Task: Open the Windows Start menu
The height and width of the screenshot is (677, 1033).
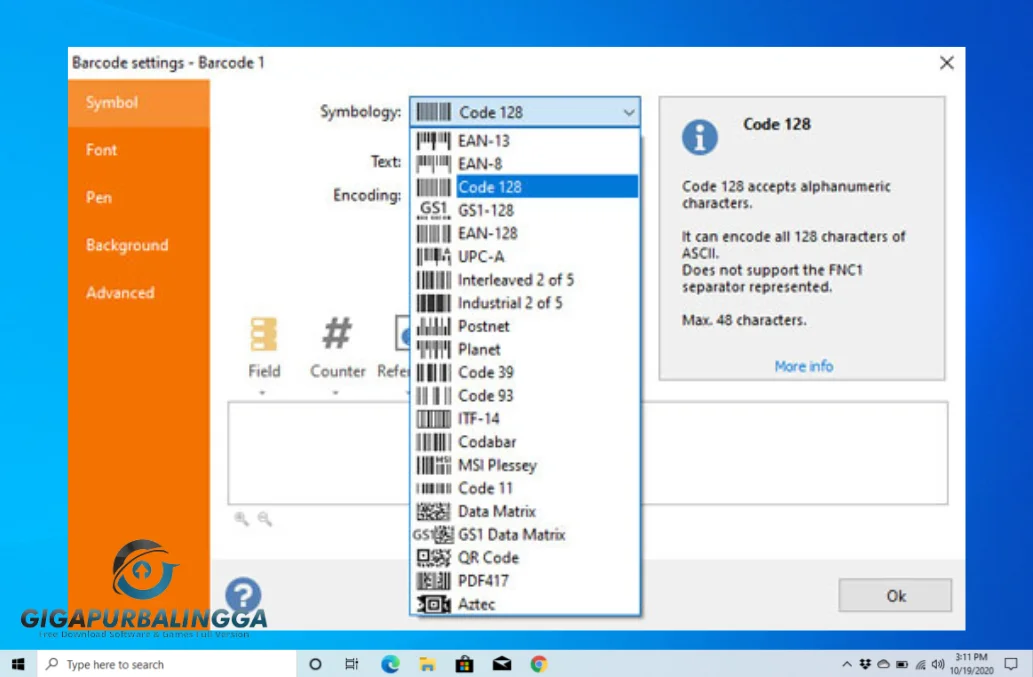Action: pyautogui.click(x=18, y=664)
